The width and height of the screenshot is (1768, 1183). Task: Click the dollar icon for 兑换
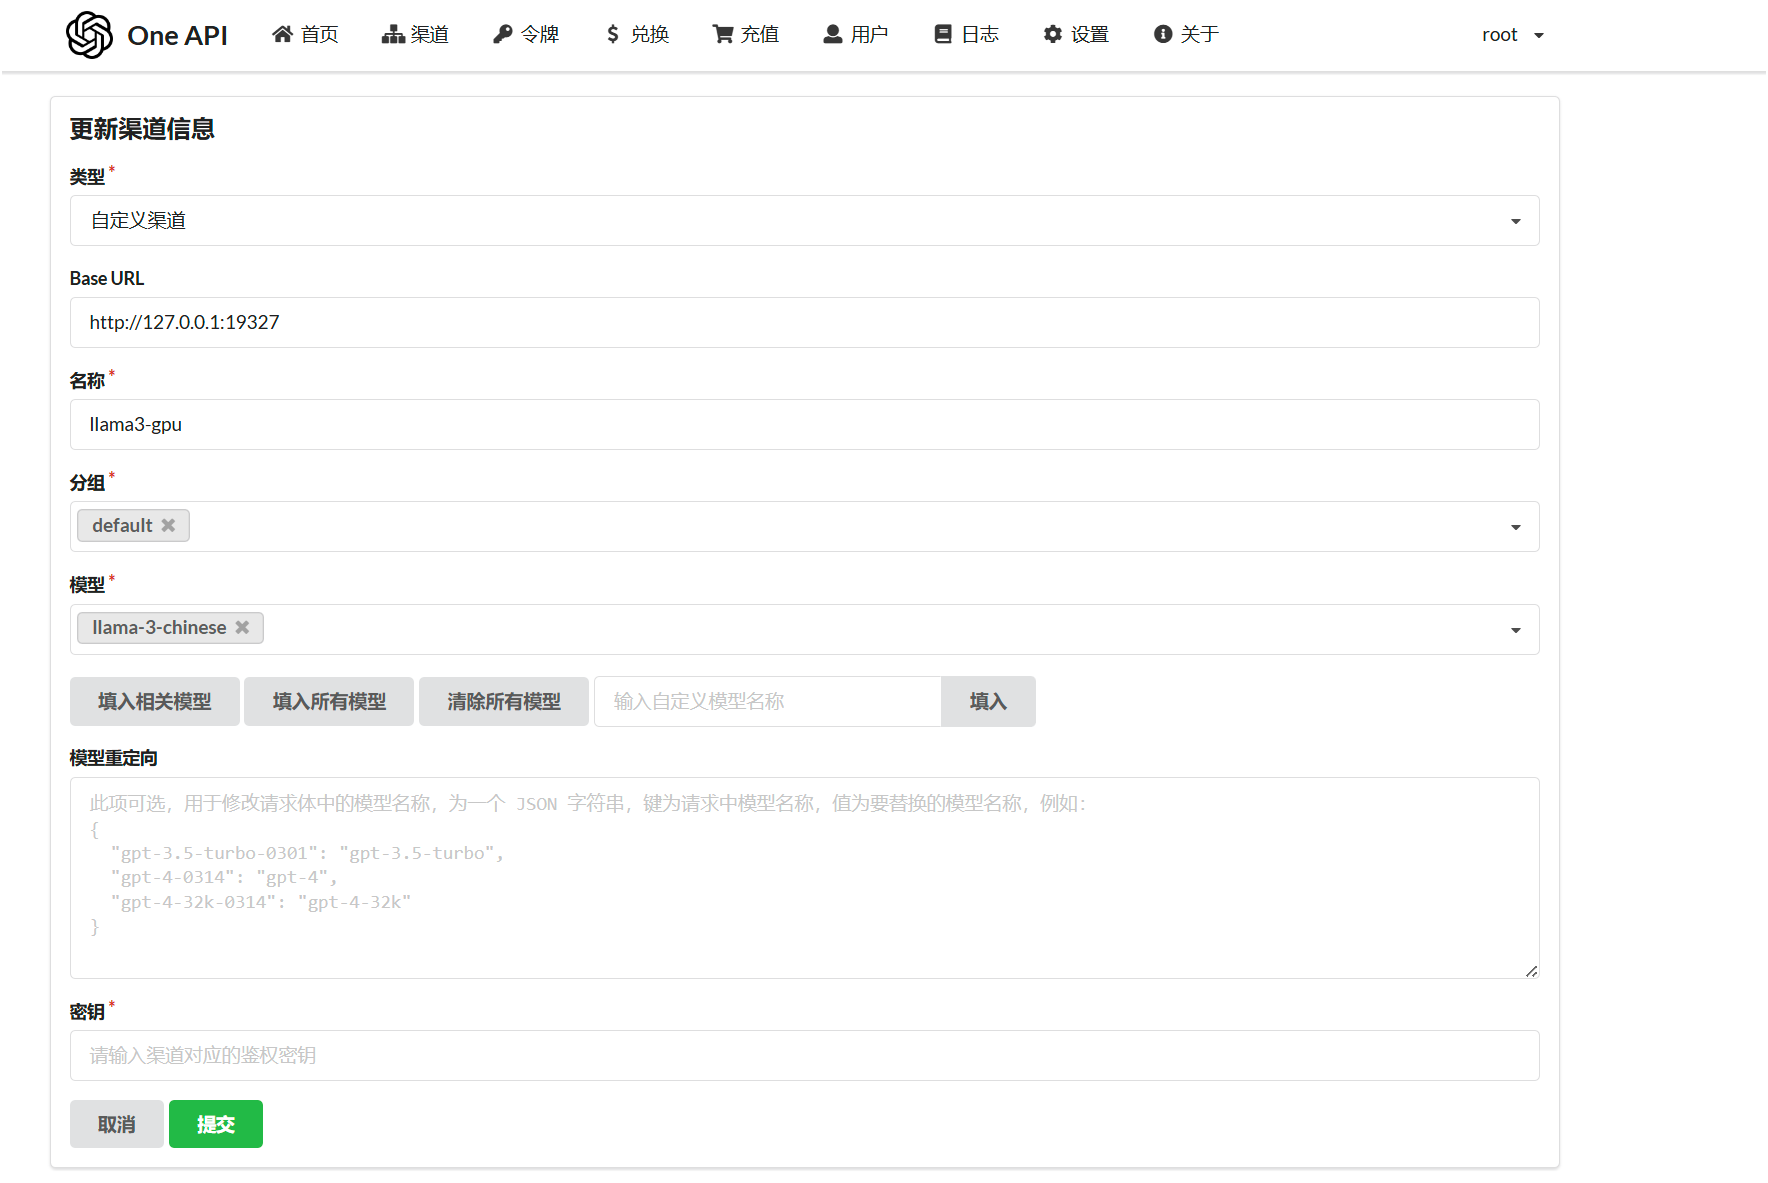613,35
